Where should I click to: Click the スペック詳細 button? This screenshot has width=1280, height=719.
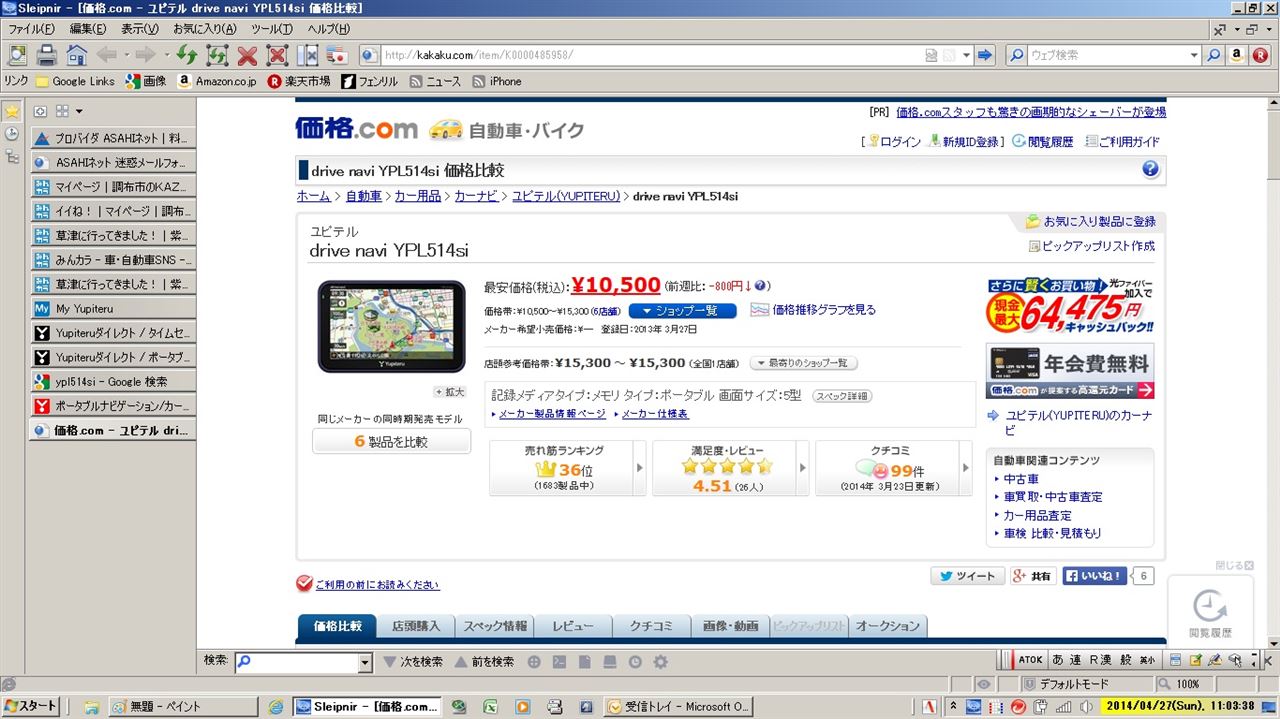point(841,396)
